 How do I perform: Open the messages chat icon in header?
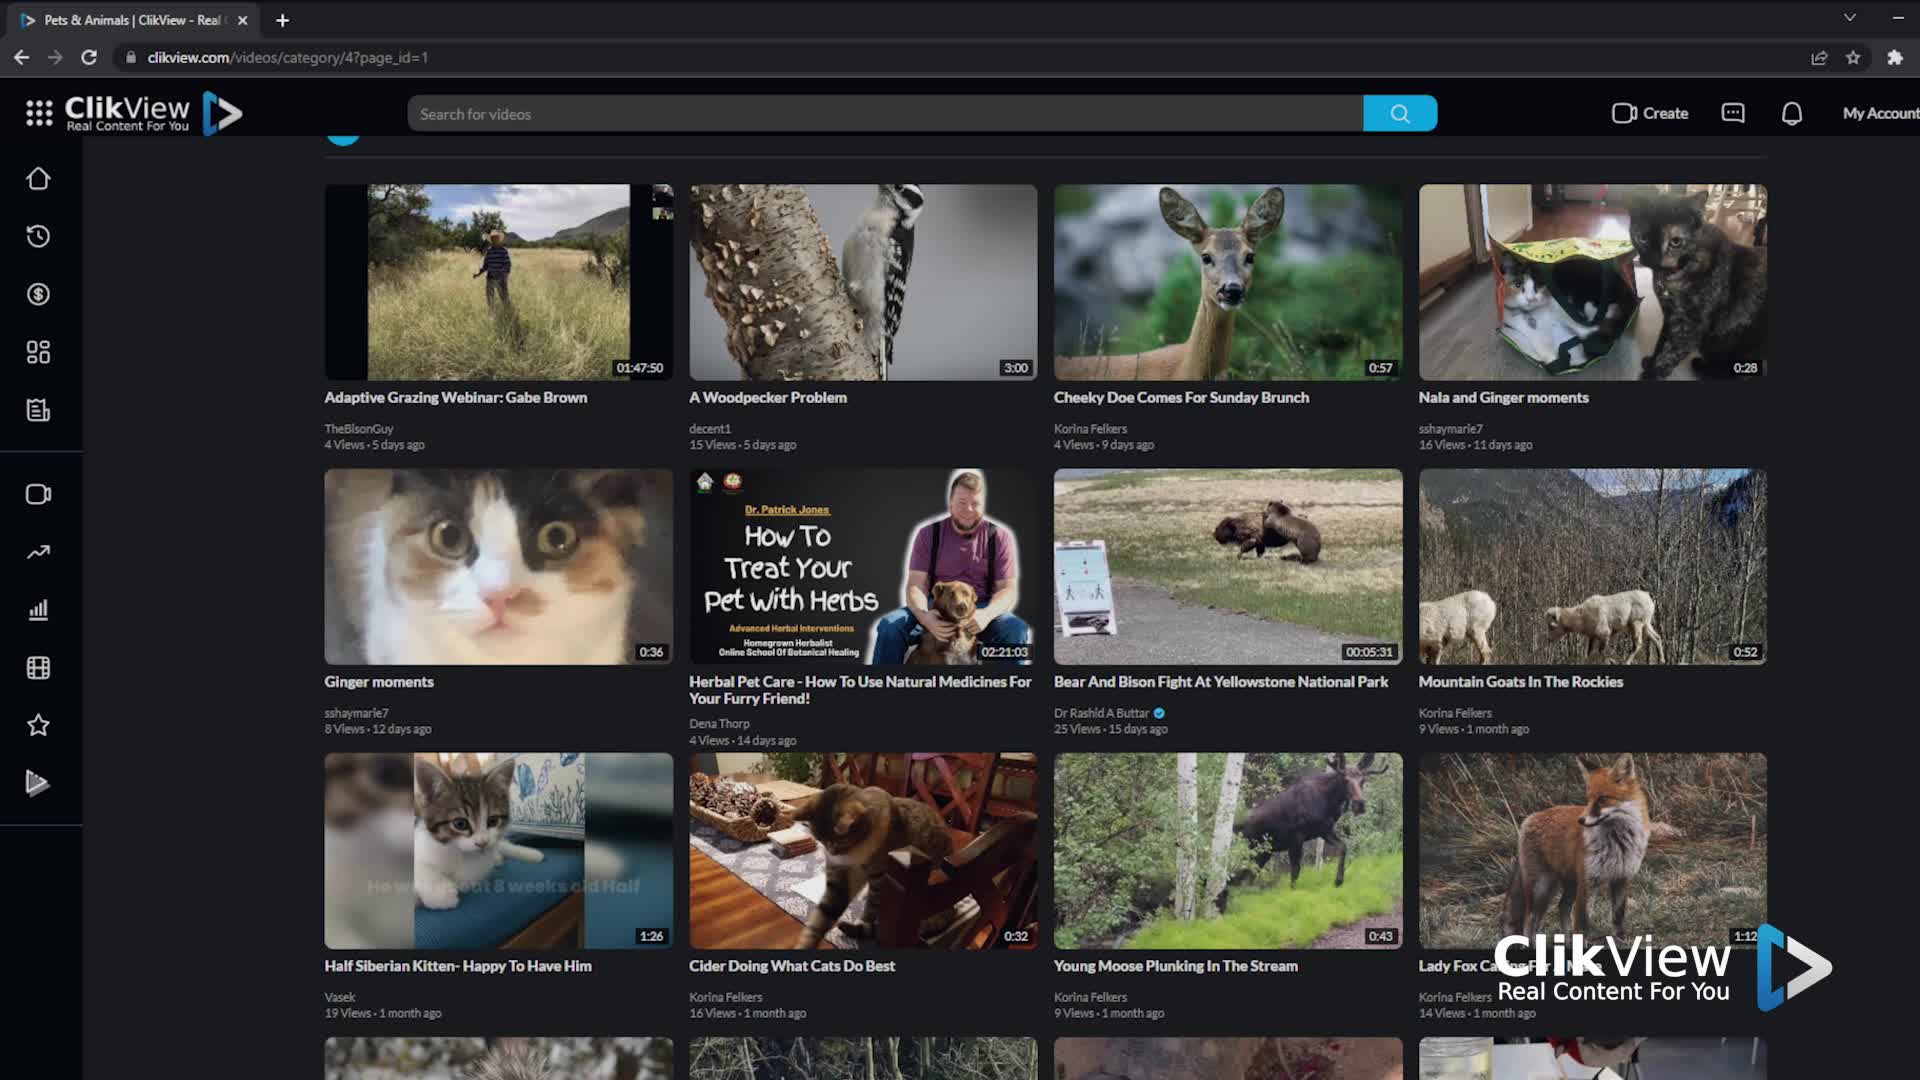pyautogui.click(x=1733, y=113)
